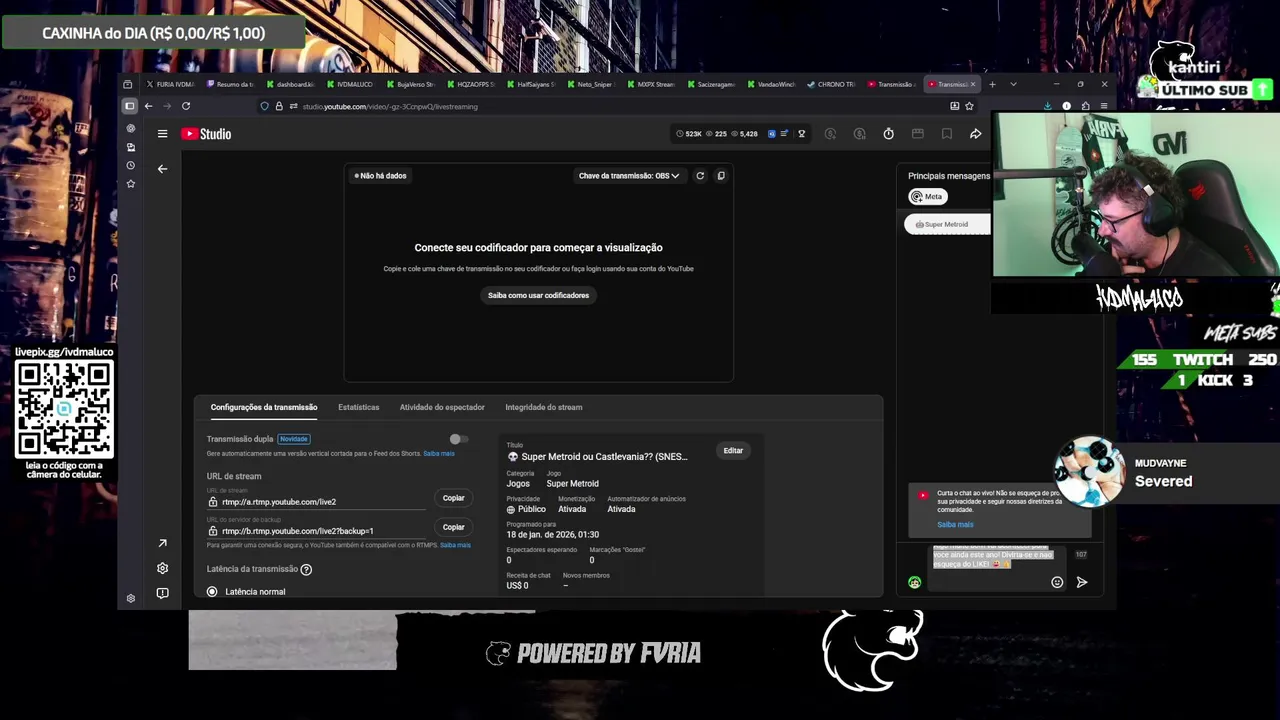The height and width of the screenshot is (720, 1280).
Task: Send the chat message with arrow icon
Action: click(x=1081, y=582)
